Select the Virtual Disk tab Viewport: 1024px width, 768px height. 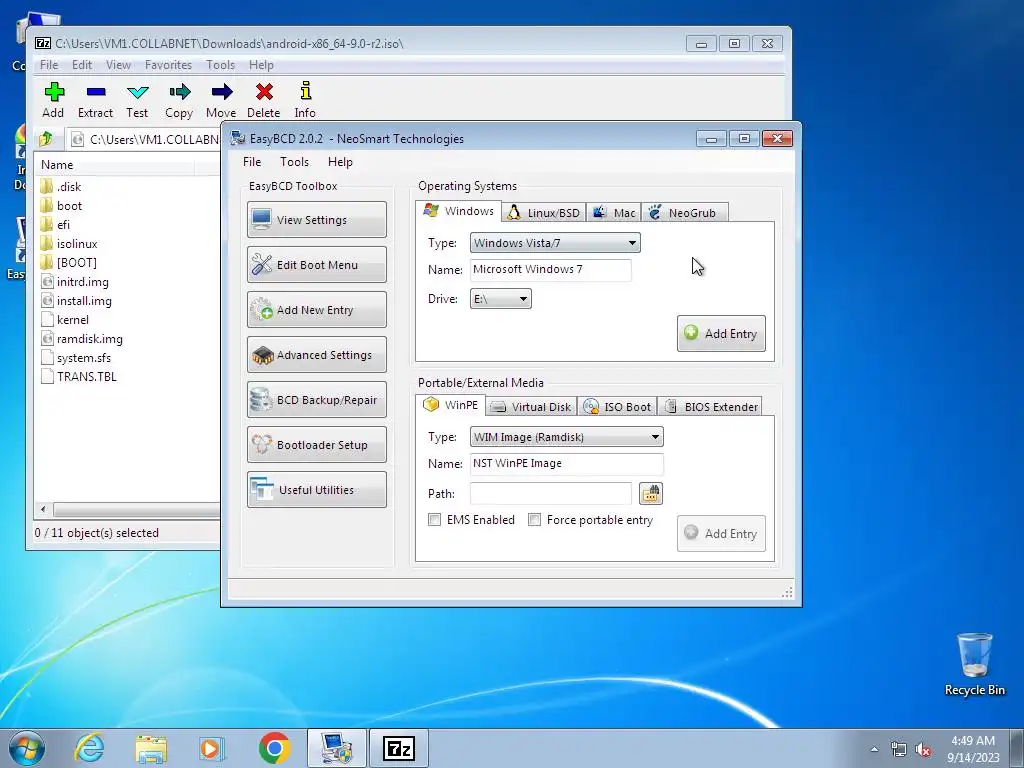pyautogui.click(x=532, y=407)
